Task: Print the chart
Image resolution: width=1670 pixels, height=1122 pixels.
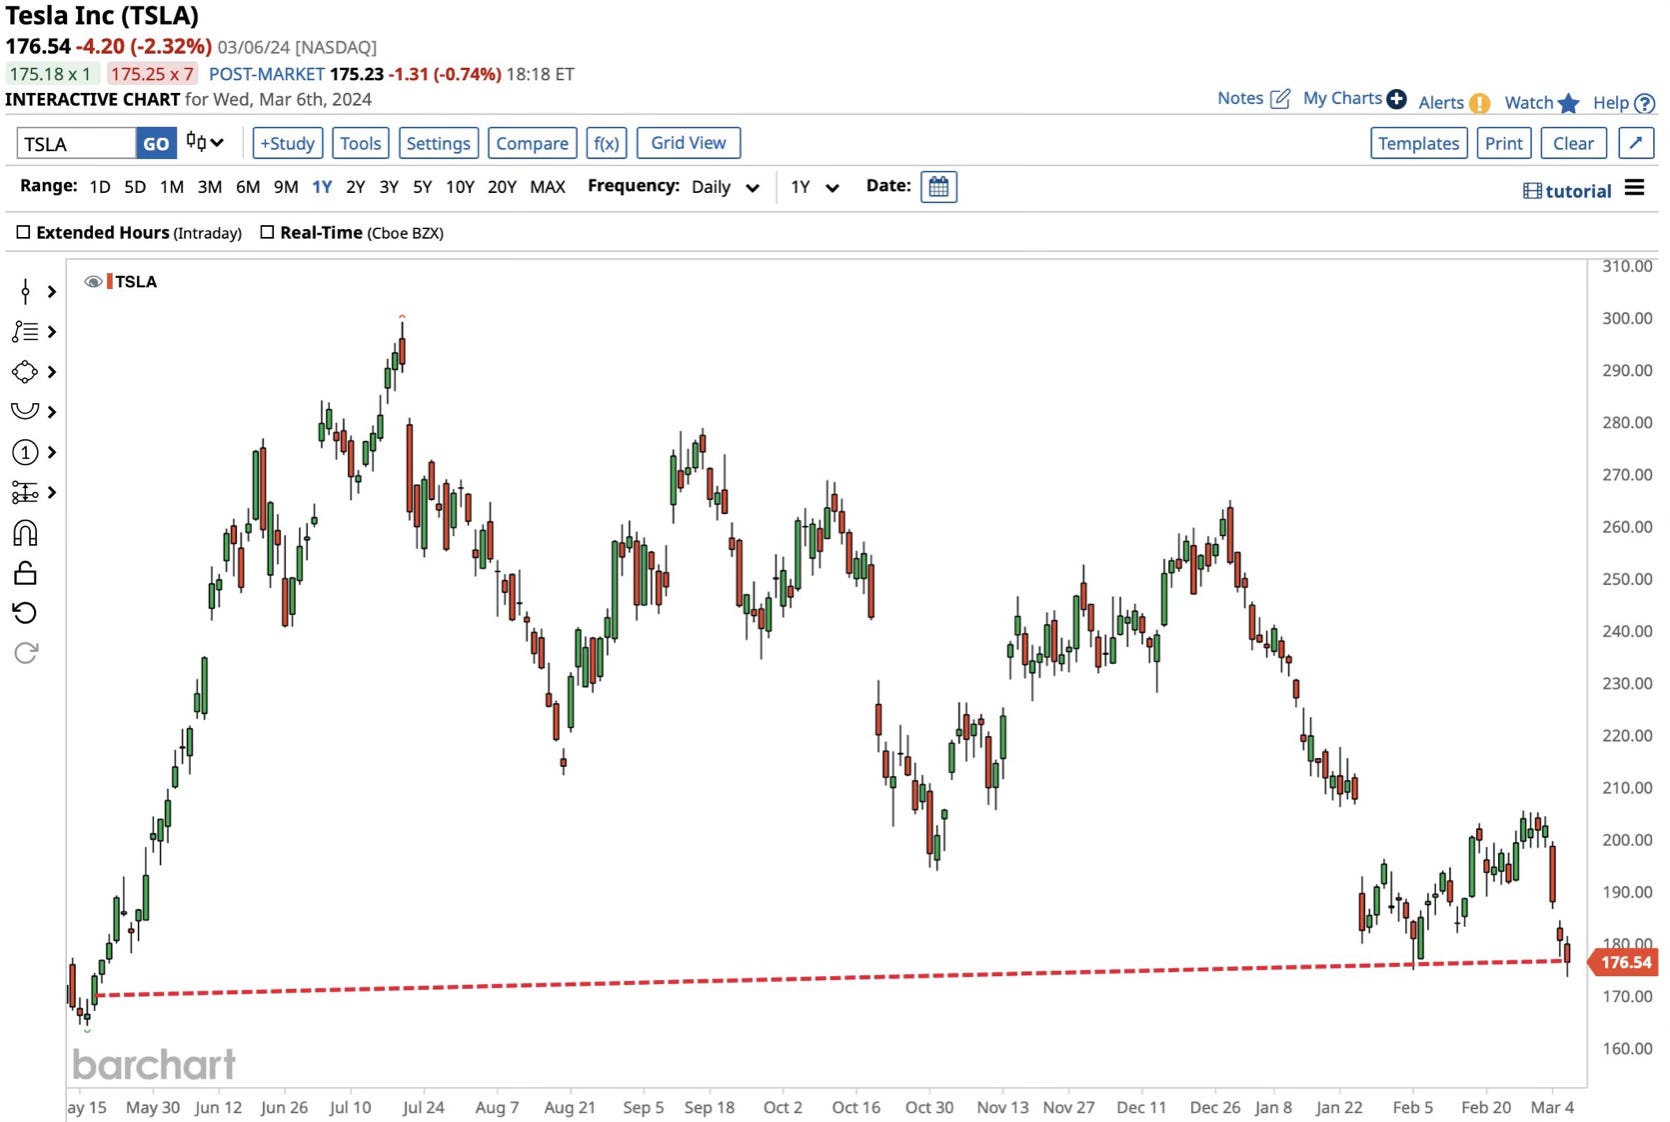Action: coord(1503,143)
